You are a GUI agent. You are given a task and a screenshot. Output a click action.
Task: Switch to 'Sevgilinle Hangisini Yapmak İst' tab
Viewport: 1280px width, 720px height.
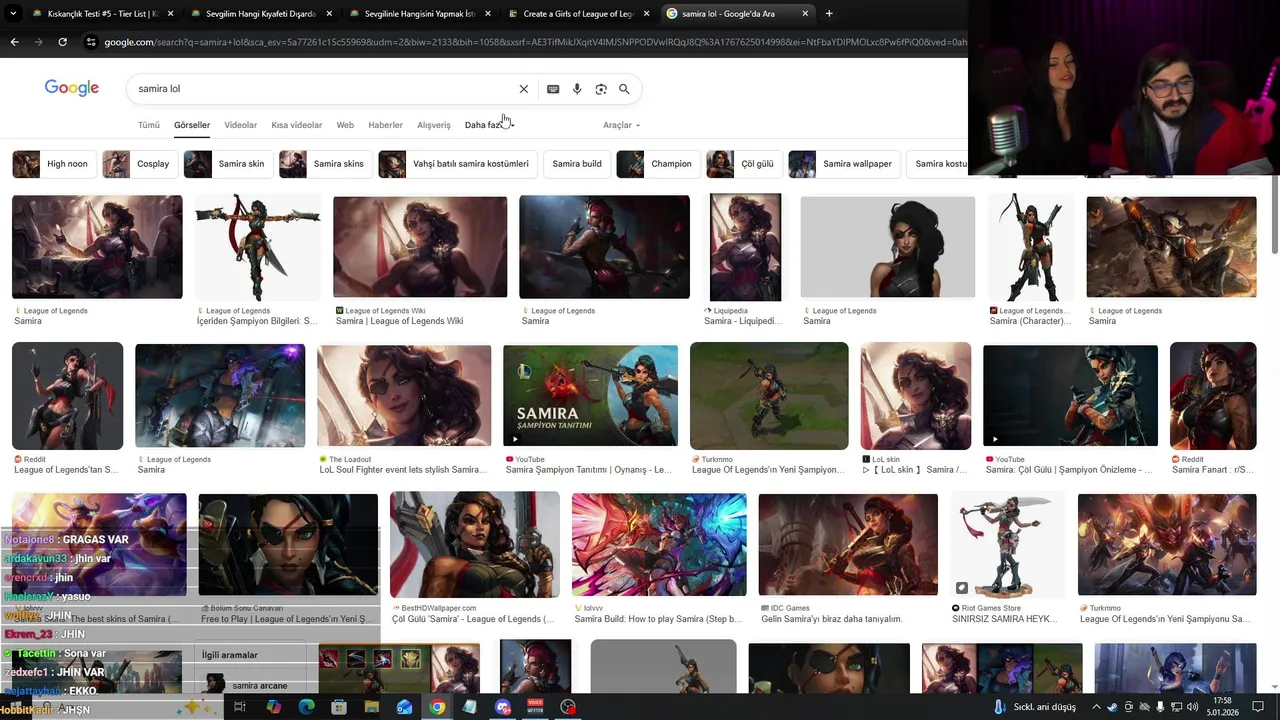[419, 14]
